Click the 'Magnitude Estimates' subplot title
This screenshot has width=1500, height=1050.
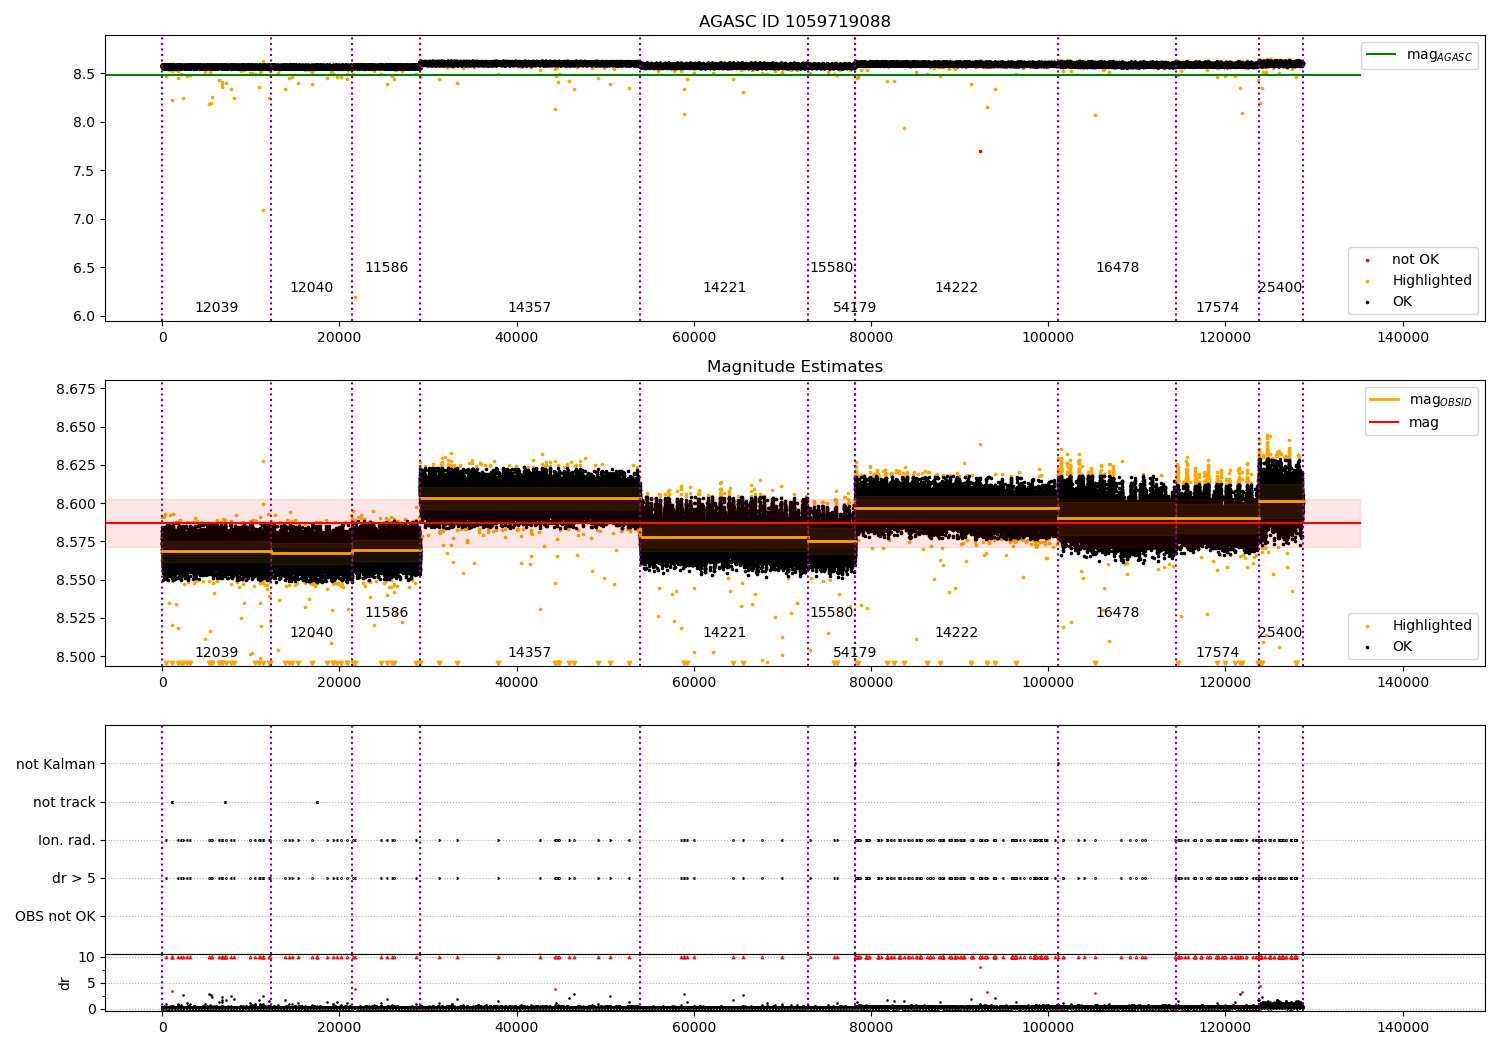click(x=794, y=367)
